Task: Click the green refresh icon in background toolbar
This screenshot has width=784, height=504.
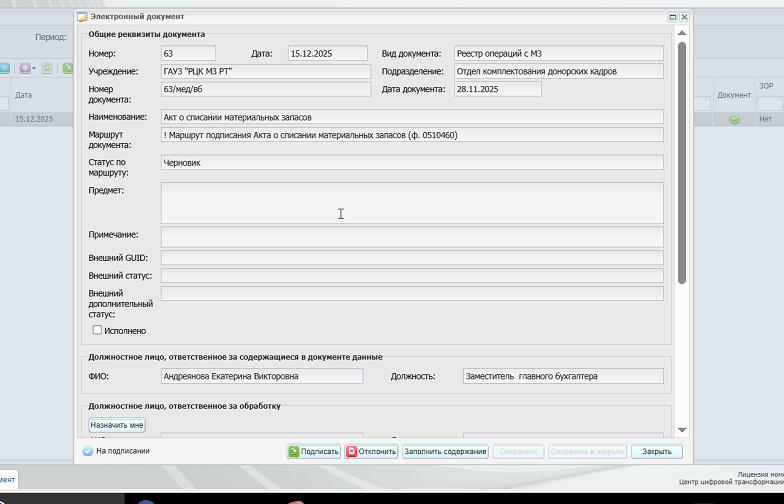Action: (48, 68)
